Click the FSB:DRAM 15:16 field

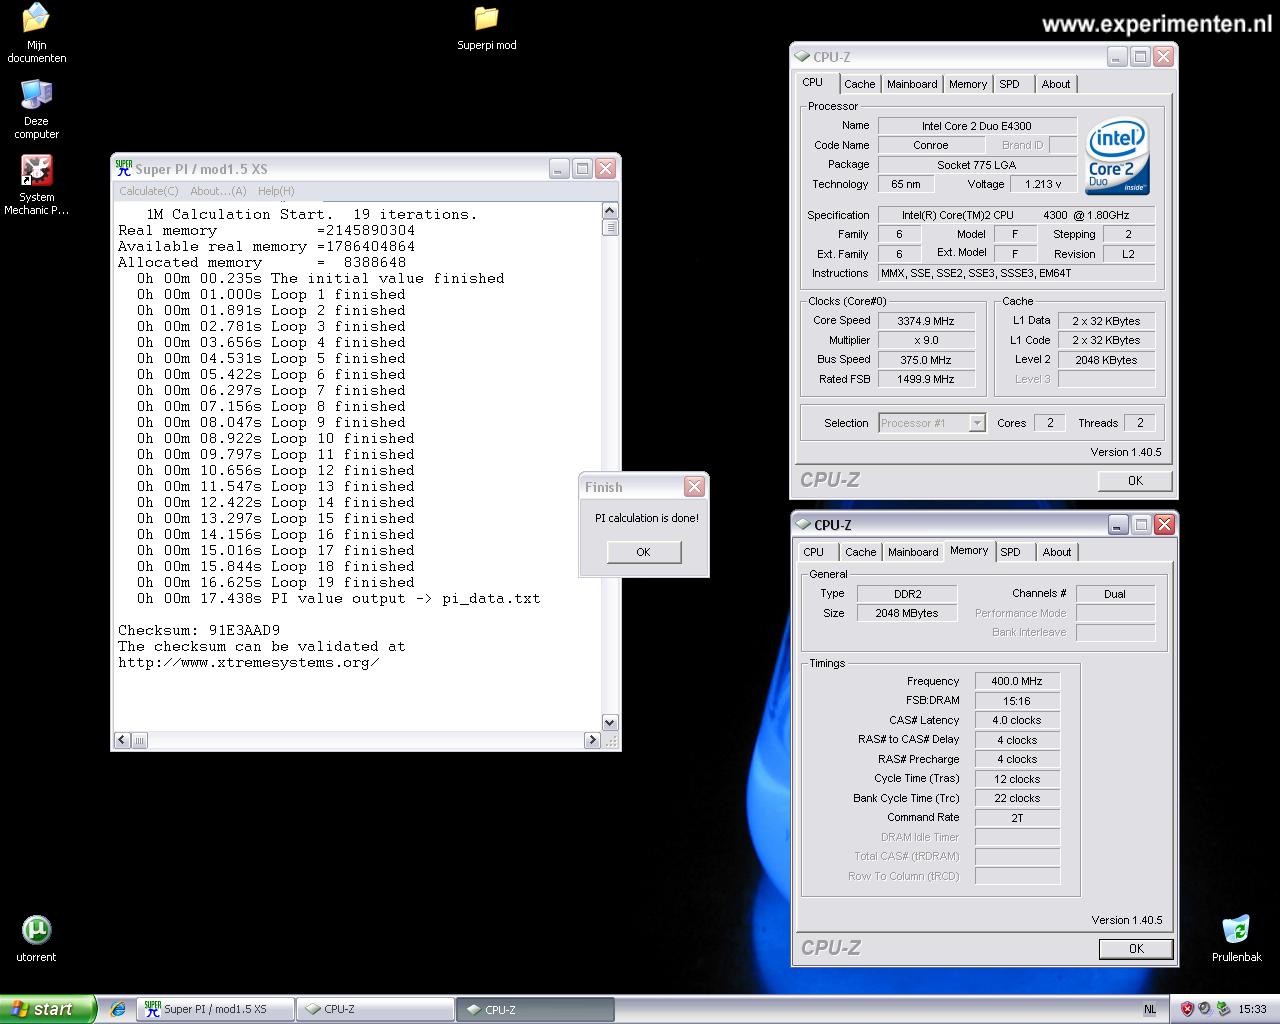point(1017,701)
